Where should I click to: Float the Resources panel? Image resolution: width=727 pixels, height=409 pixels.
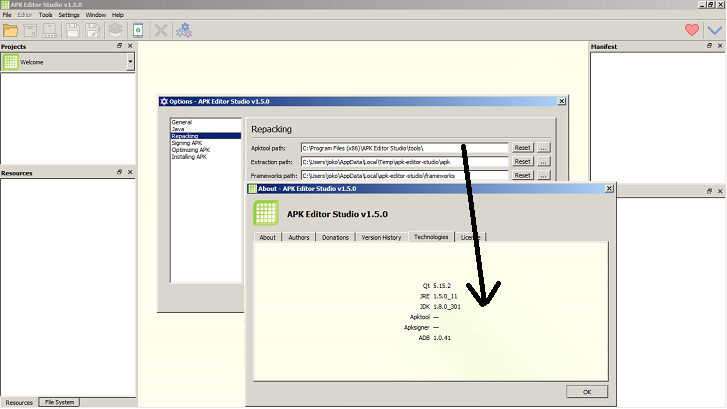tap(119, 172)
